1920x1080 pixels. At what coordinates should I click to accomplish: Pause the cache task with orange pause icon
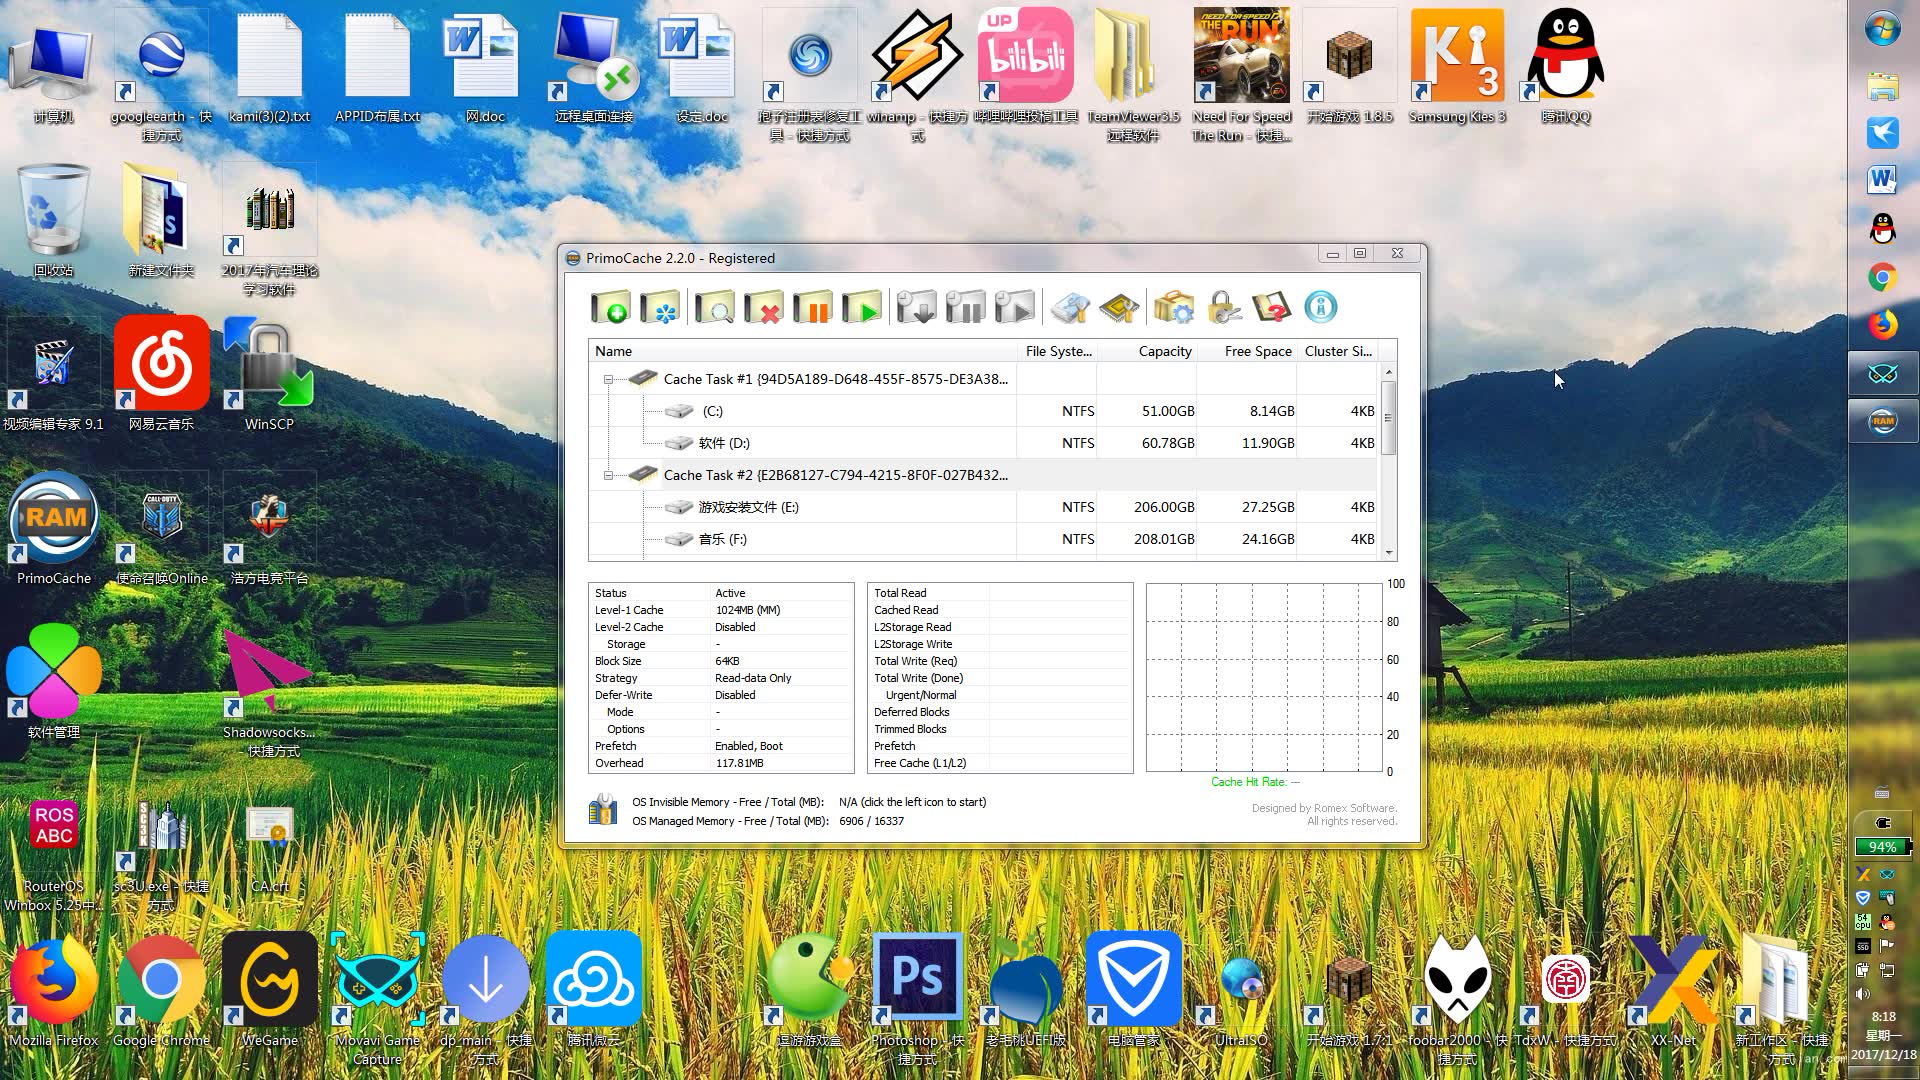pyautogui.click(x=812, y=308)
